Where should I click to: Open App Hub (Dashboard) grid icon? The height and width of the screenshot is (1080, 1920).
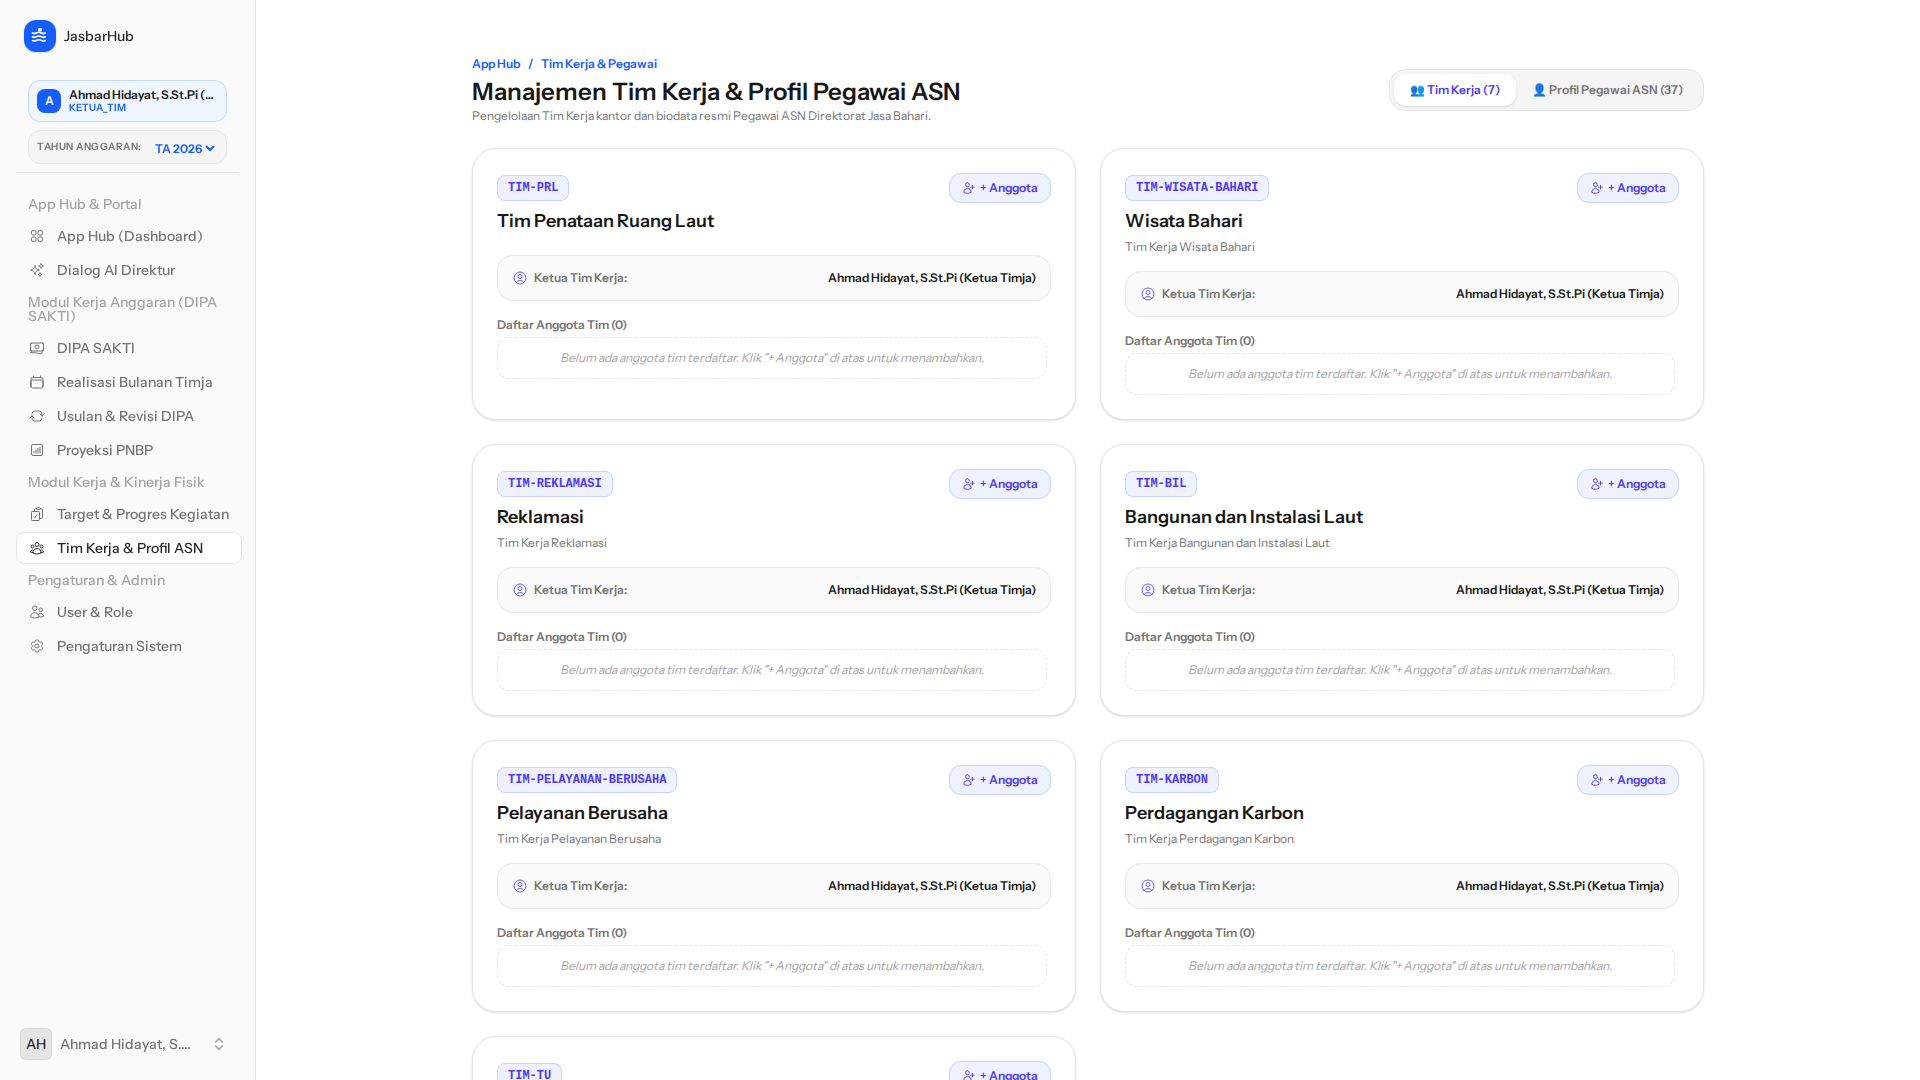[37, 236]
